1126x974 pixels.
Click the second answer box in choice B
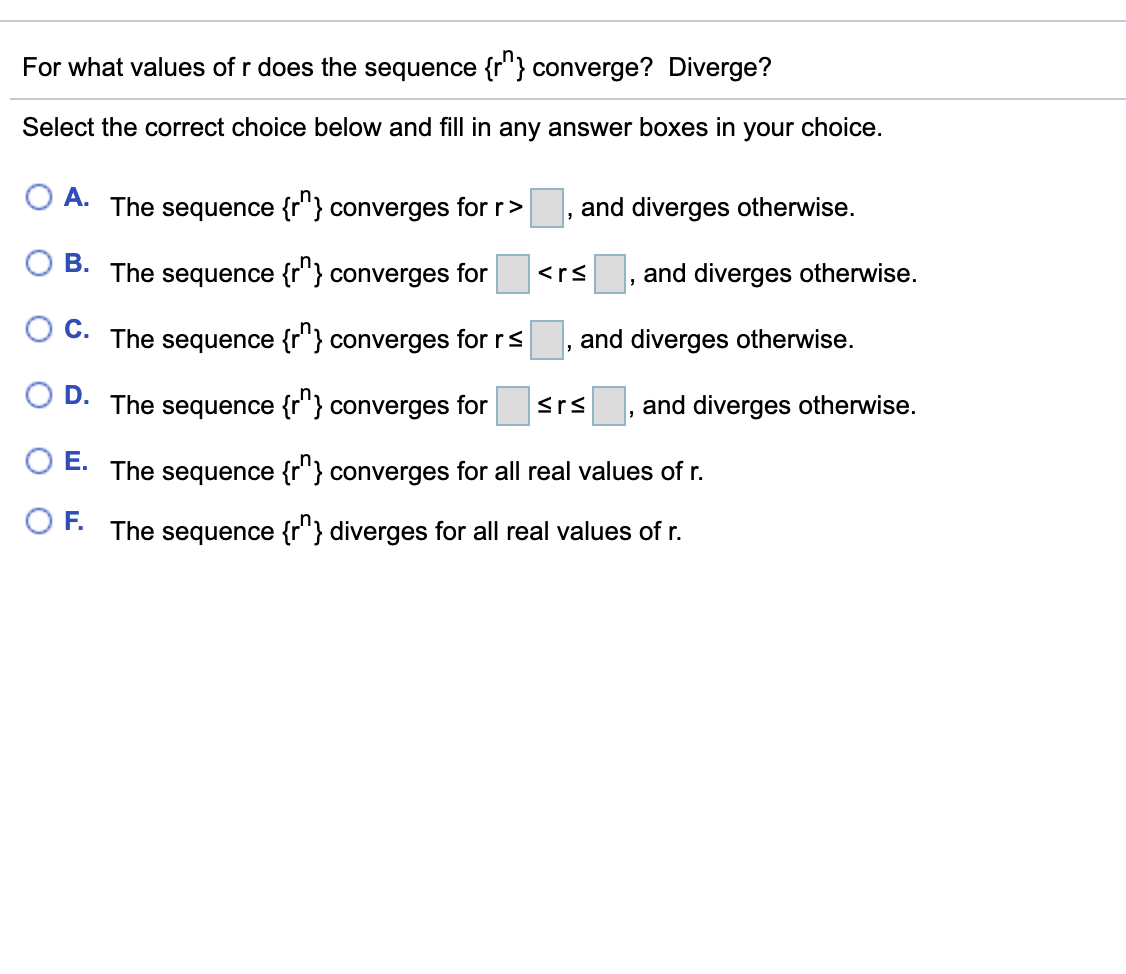tap(609, 274)
